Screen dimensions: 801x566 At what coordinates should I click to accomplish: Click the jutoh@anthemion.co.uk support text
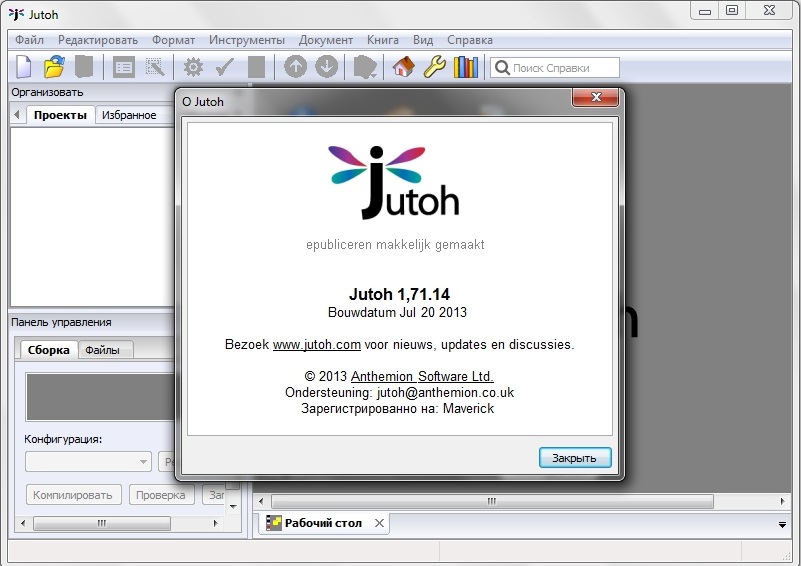point(445,392)
